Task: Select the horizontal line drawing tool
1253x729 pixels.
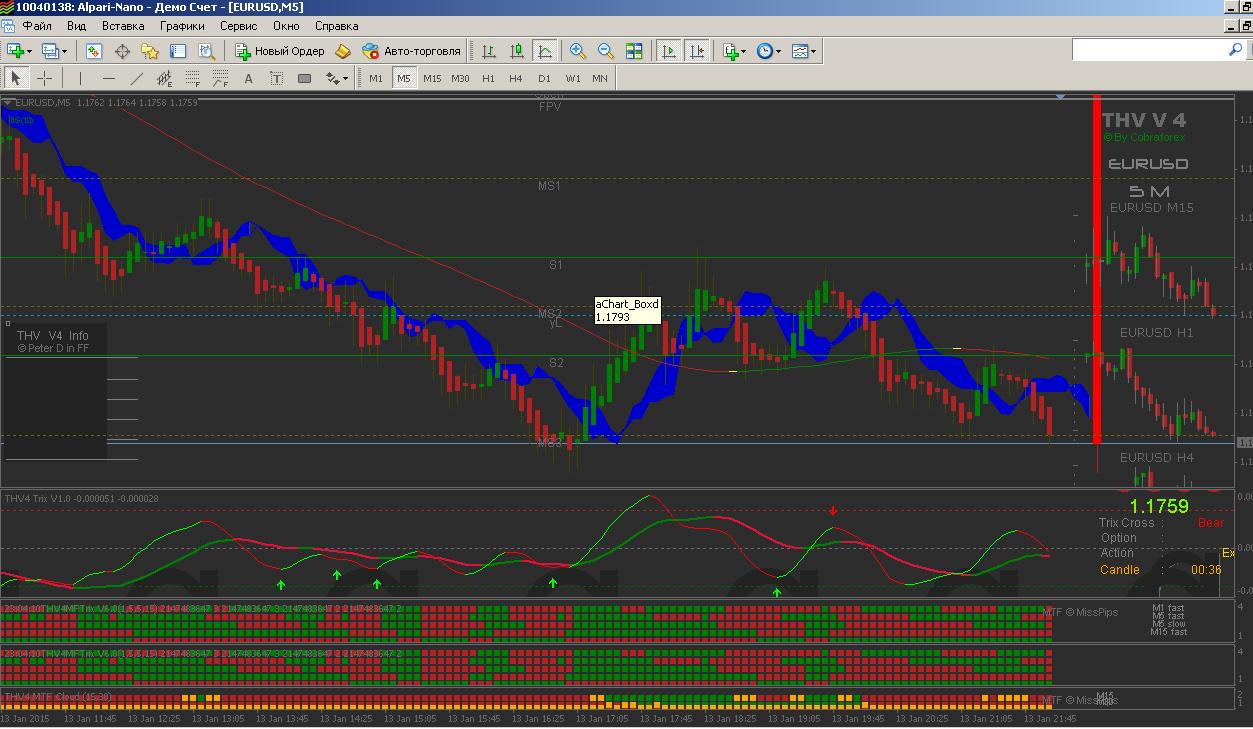Action: (x=108, y=78)
